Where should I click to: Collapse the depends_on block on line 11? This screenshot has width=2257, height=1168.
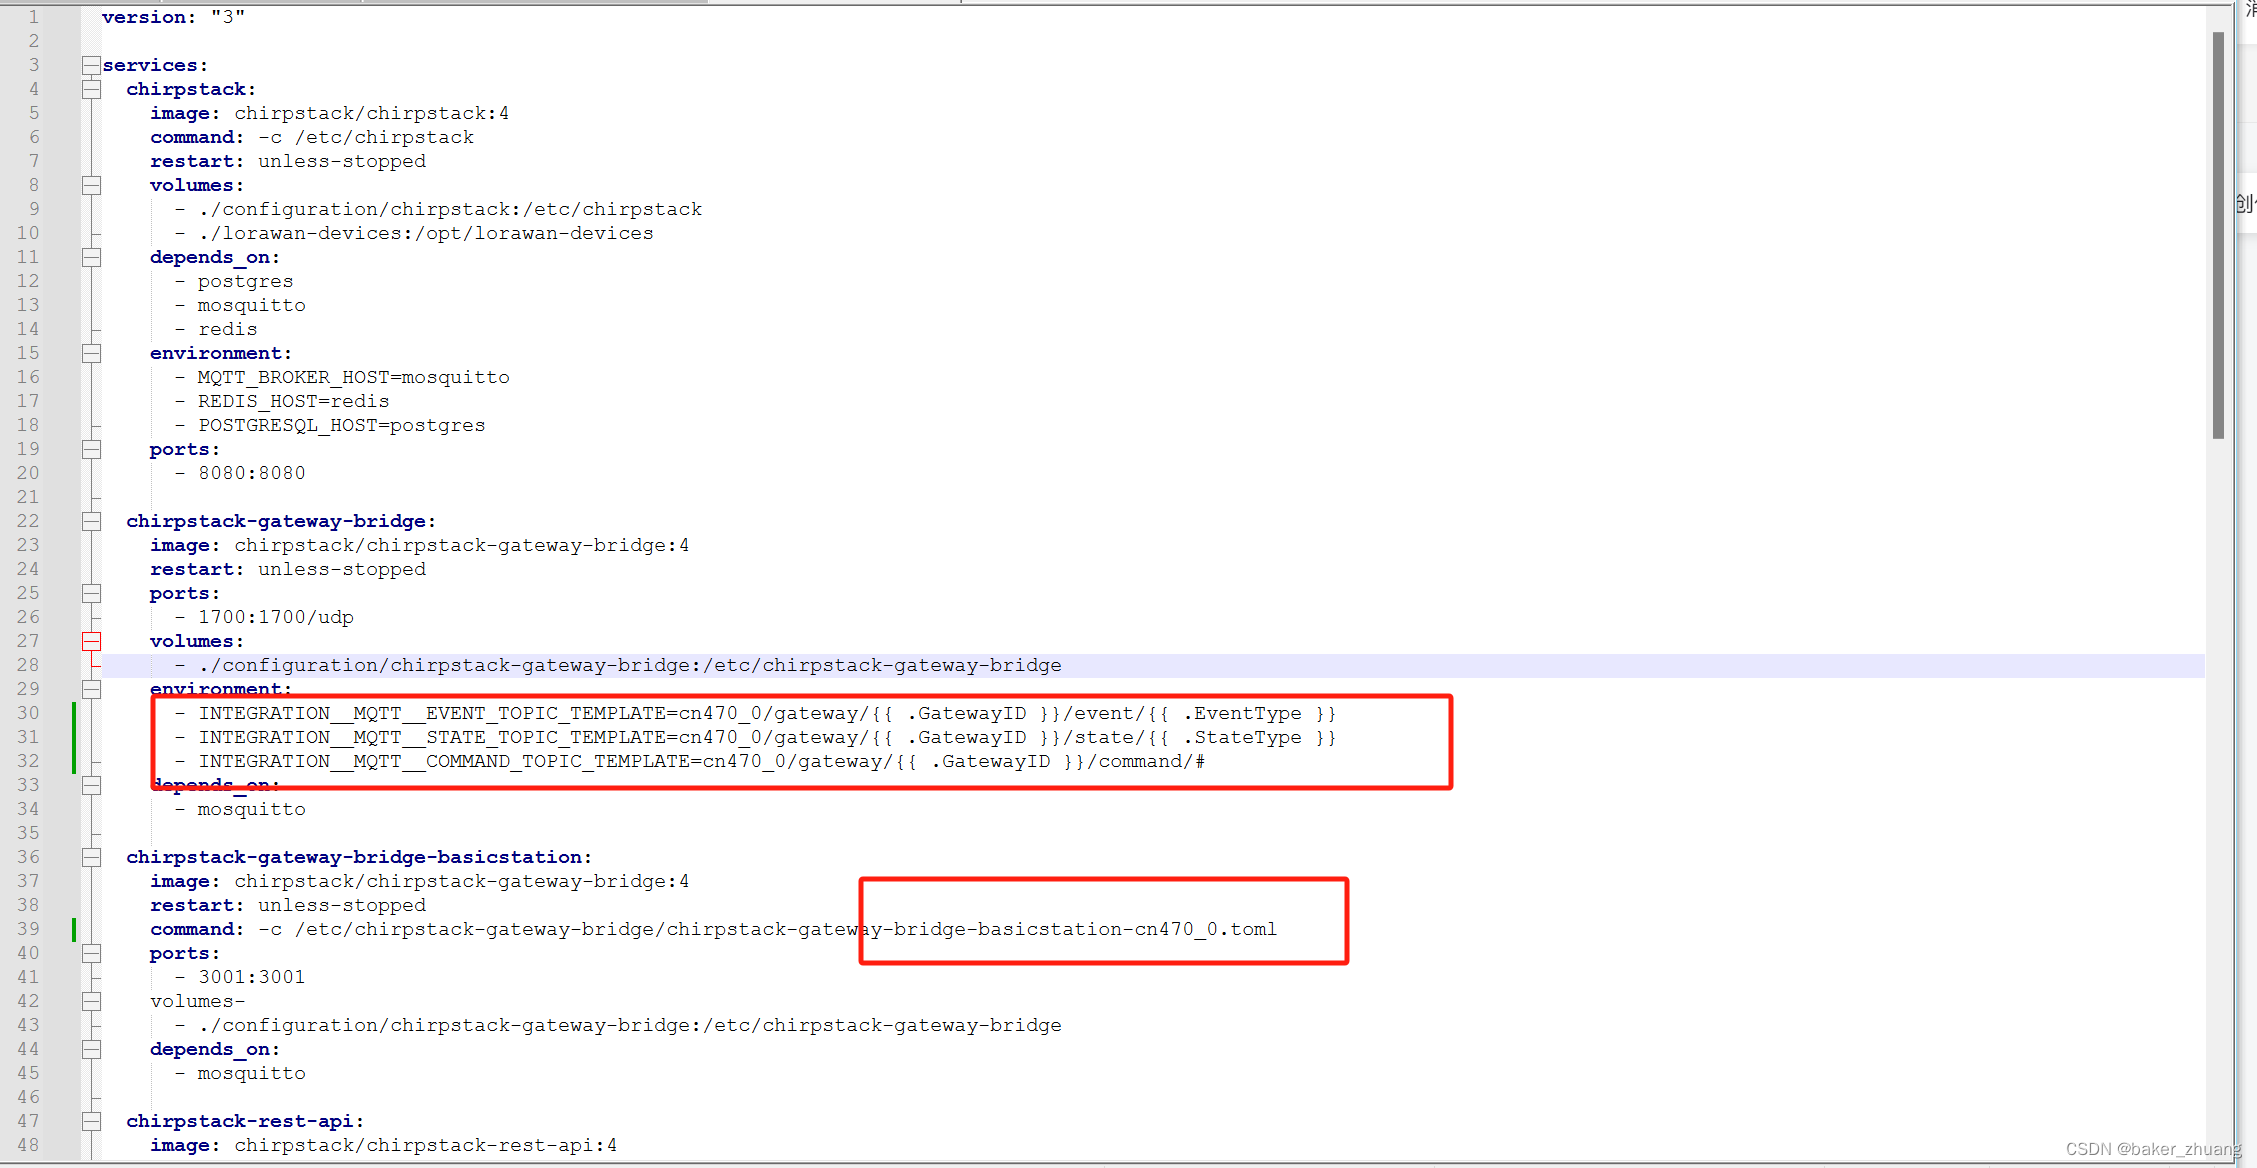(x=91, y=257)
